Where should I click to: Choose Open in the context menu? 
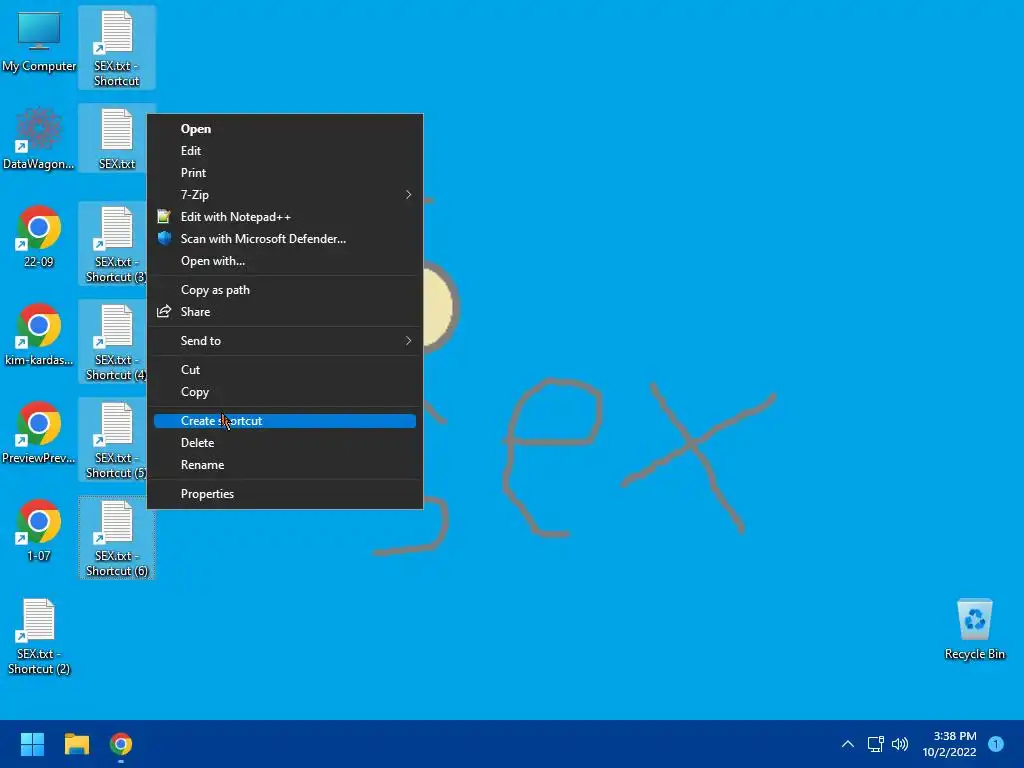pyautogui.click(x=285, y=129)
